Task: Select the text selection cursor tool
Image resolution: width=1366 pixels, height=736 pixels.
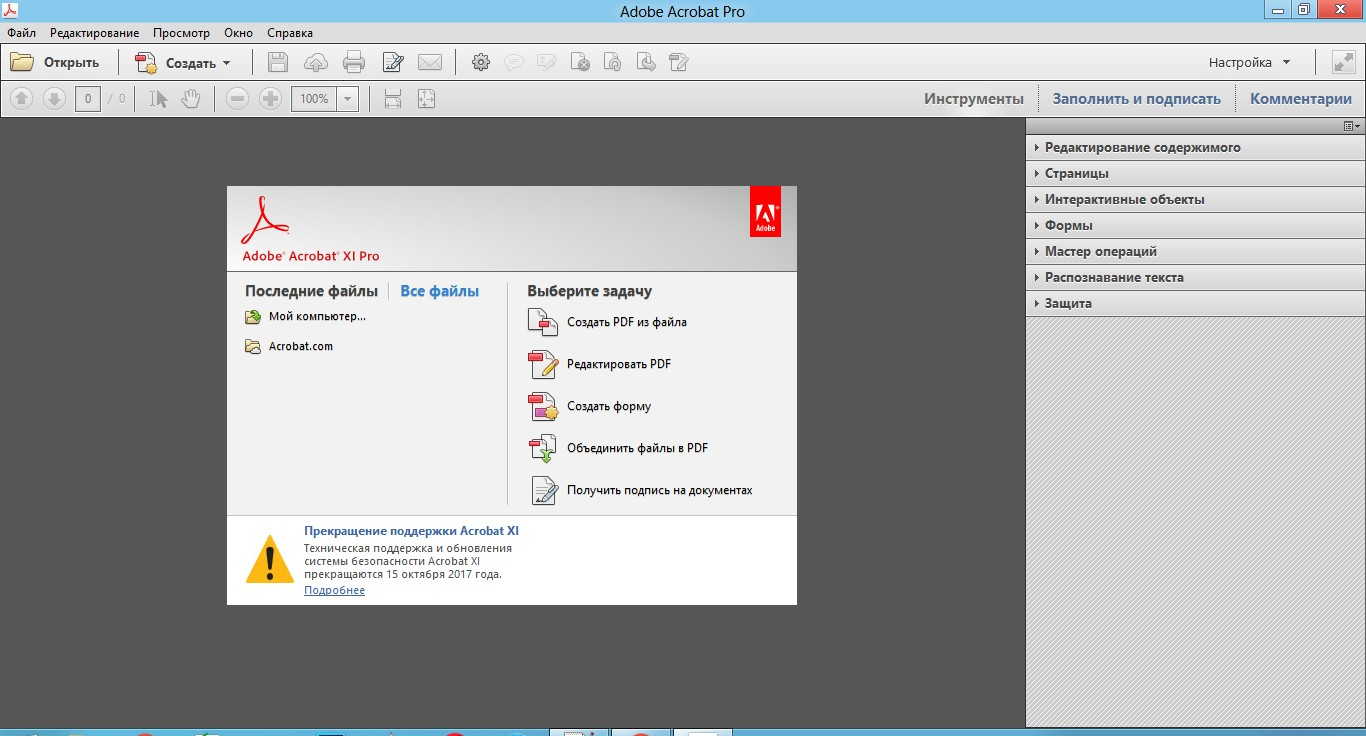Action: pos(158,98)
